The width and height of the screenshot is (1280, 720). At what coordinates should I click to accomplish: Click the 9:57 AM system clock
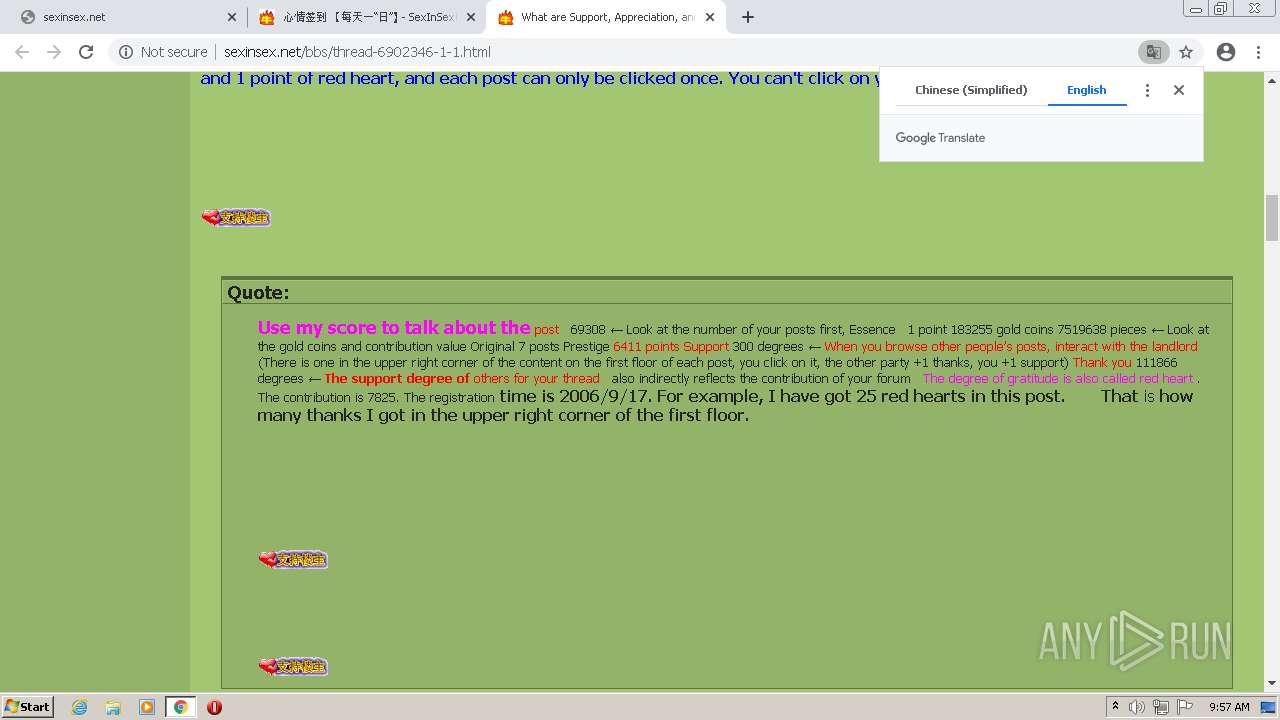point(1229,707)
